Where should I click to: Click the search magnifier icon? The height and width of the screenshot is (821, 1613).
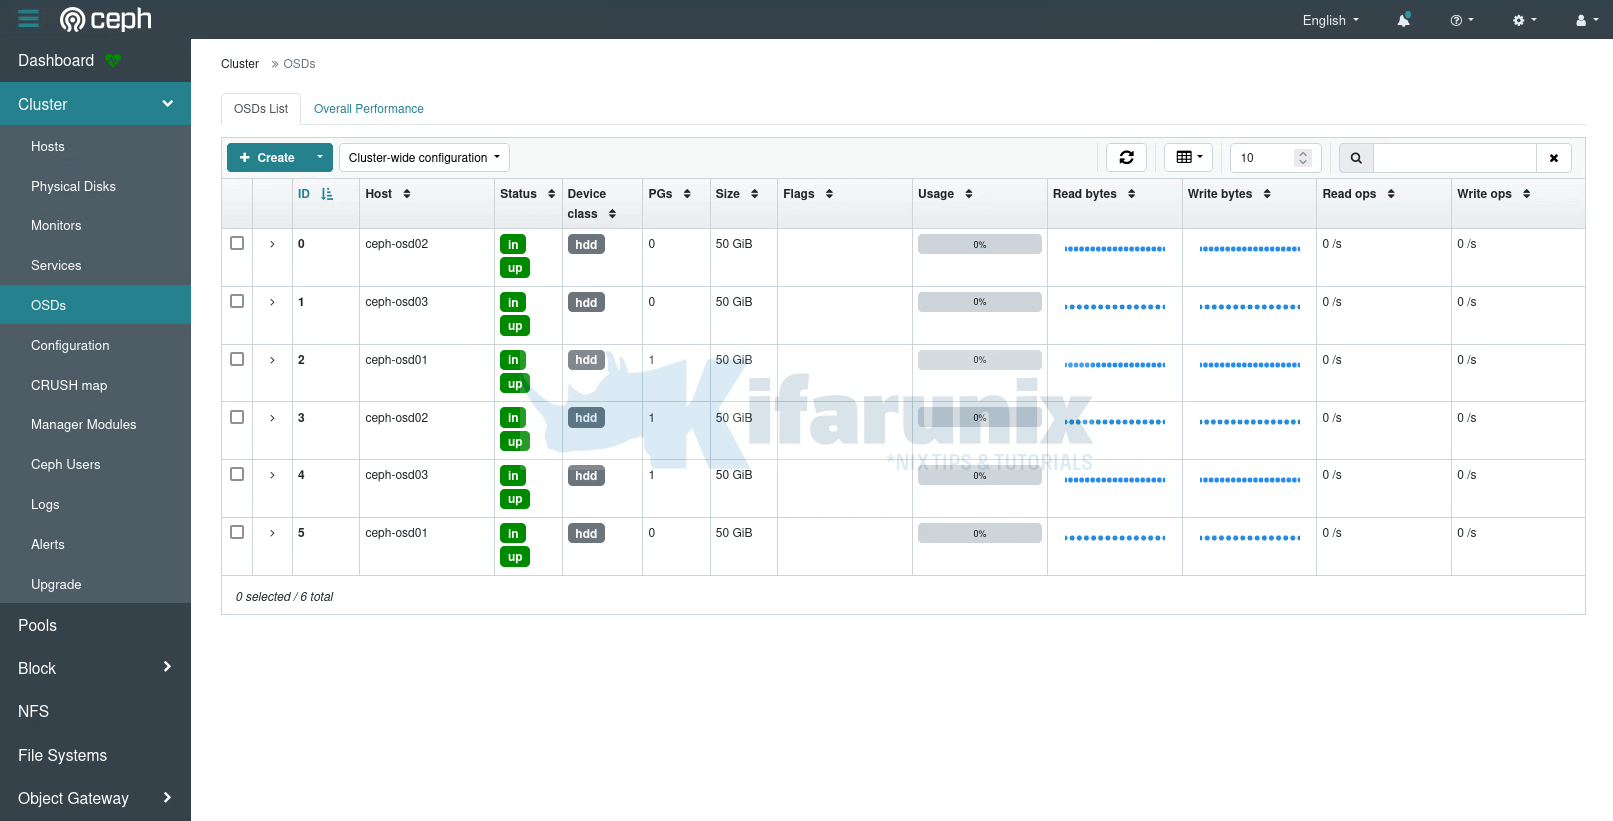[x=1356, y=158]
